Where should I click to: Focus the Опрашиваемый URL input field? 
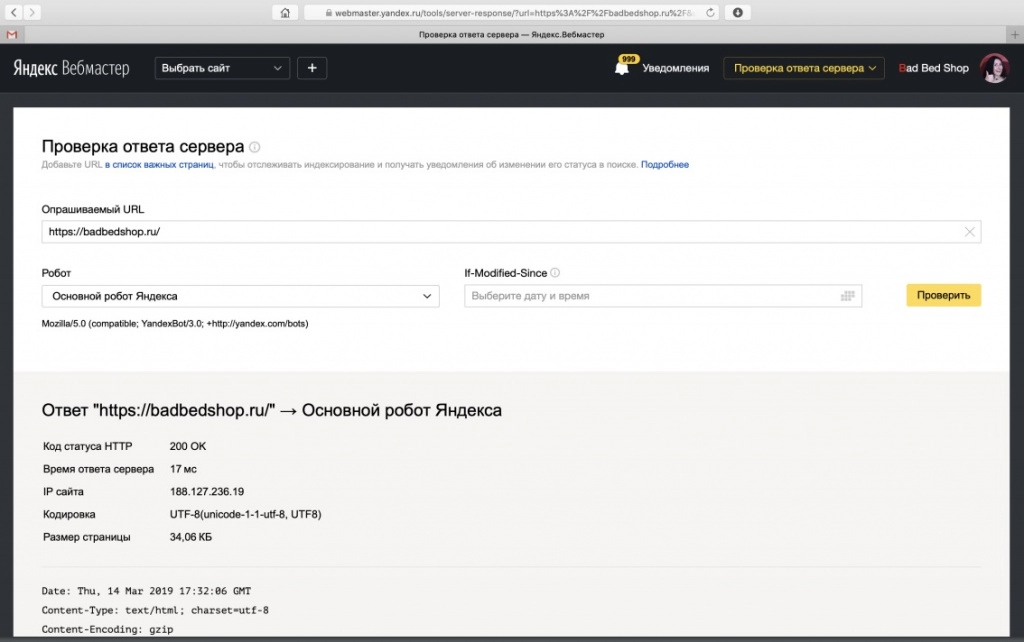click(511, 232)
